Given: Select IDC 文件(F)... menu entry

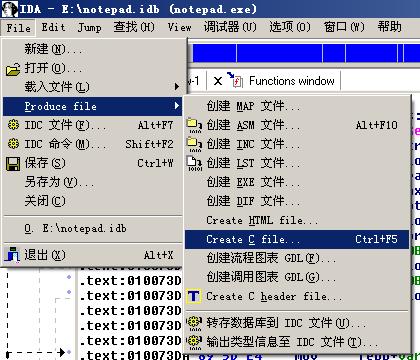Looking at the screenshot, I should [93, 125].
